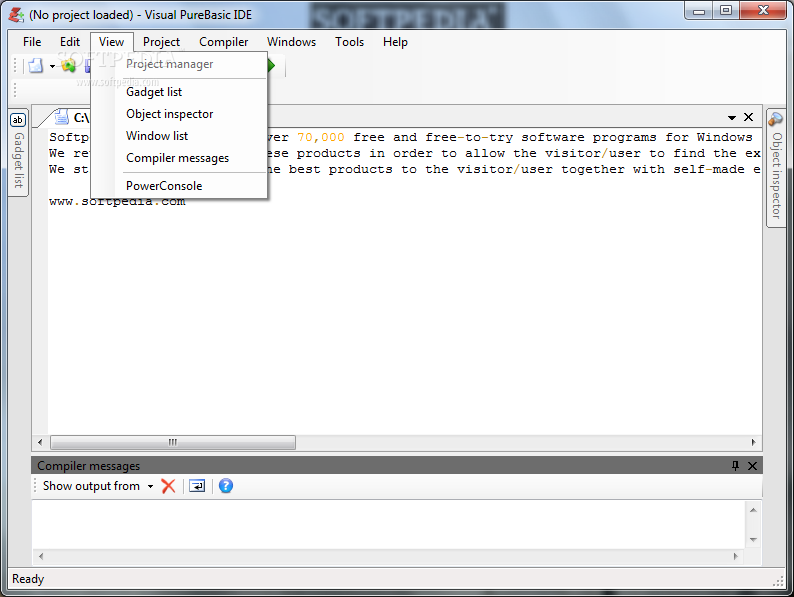Viewport: 794px width, 597px height.
Task: Click the editor scroll right arrow
Action: click(x=753, y=443)
